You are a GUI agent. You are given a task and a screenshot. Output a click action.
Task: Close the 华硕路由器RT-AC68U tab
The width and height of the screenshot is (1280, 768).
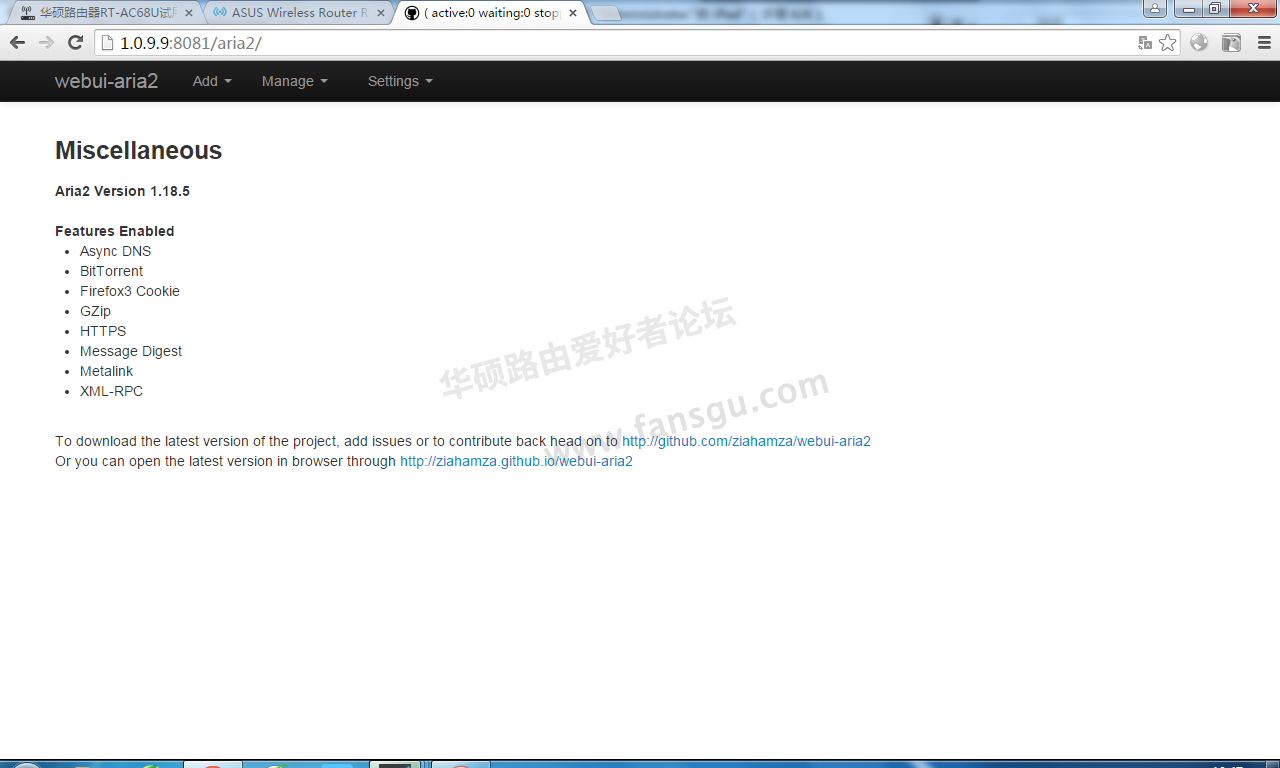188,13
